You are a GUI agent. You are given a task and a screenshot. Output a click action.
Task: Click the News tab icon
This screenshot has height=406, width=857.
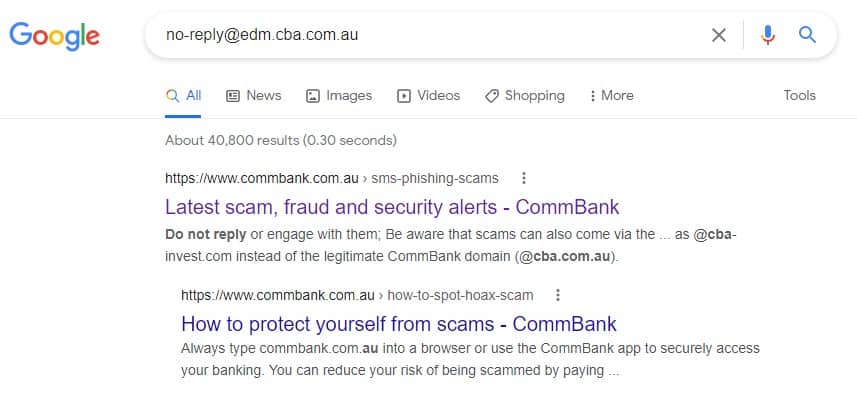233,96
